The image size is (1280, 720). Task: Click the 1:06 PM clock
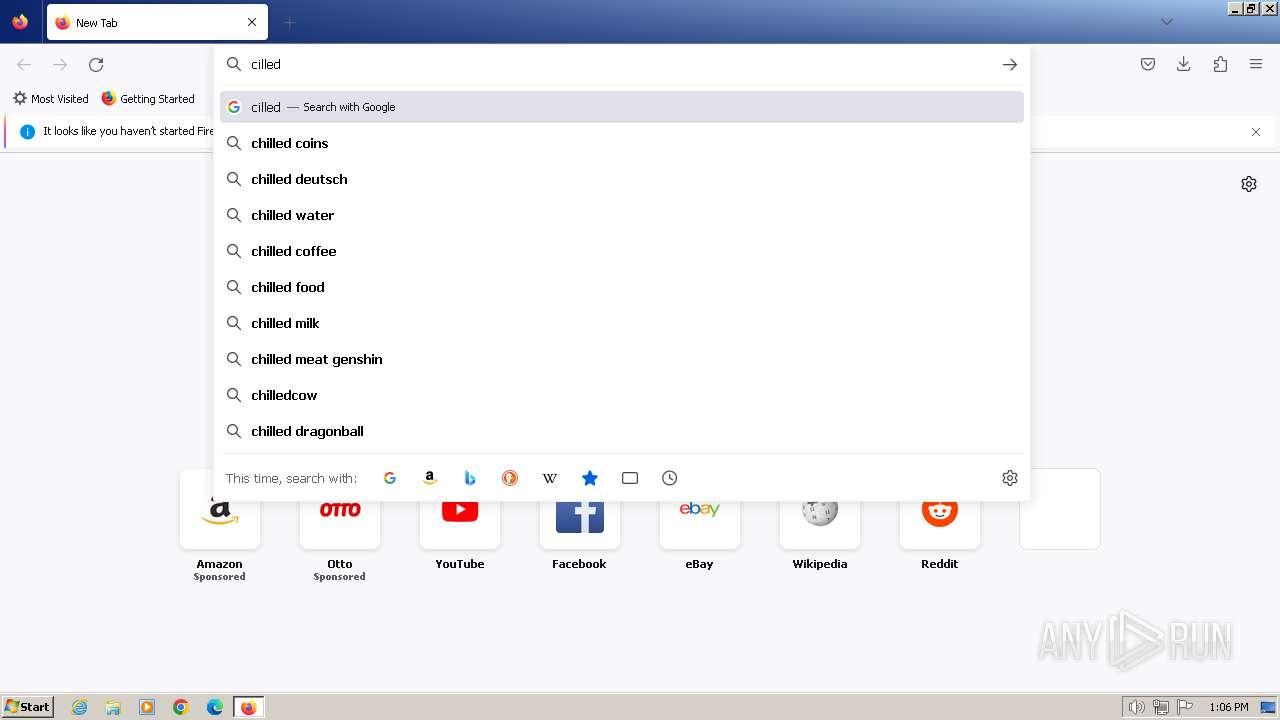[x=1228, y=707]
